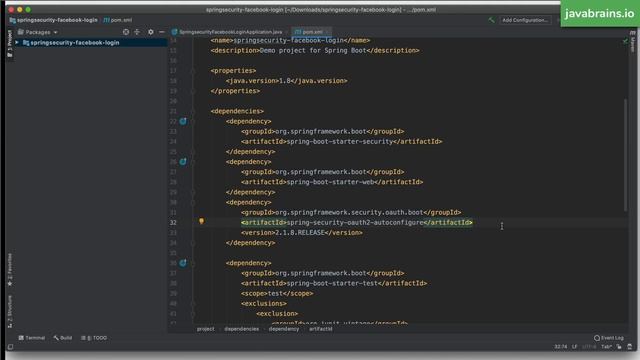
Task: Click the version text 2.1.8.RELEASE
Action: pos(300,233)
